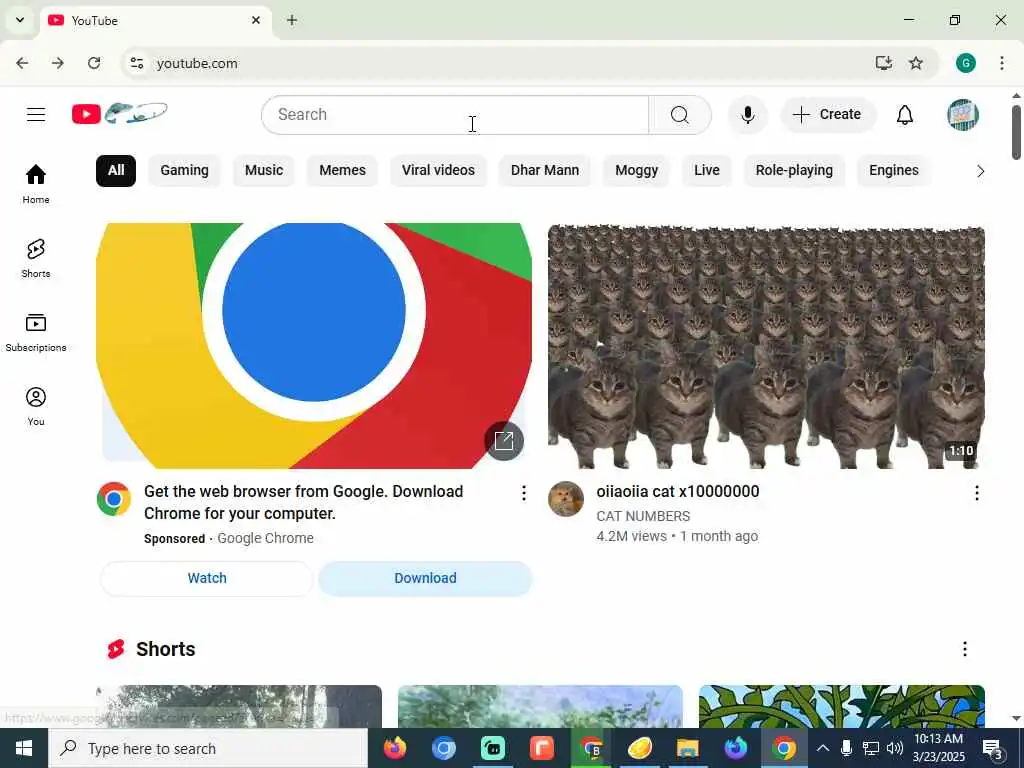Viewport: 1024px width, 768px height.
Task: Bookmark this page with the star
Action: (916, 63)
